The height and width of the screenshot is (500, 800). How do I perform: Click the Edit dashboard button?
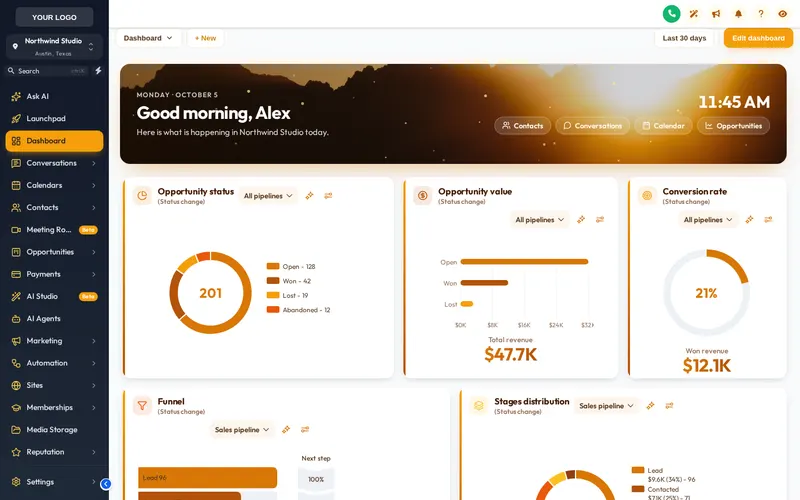758,38
